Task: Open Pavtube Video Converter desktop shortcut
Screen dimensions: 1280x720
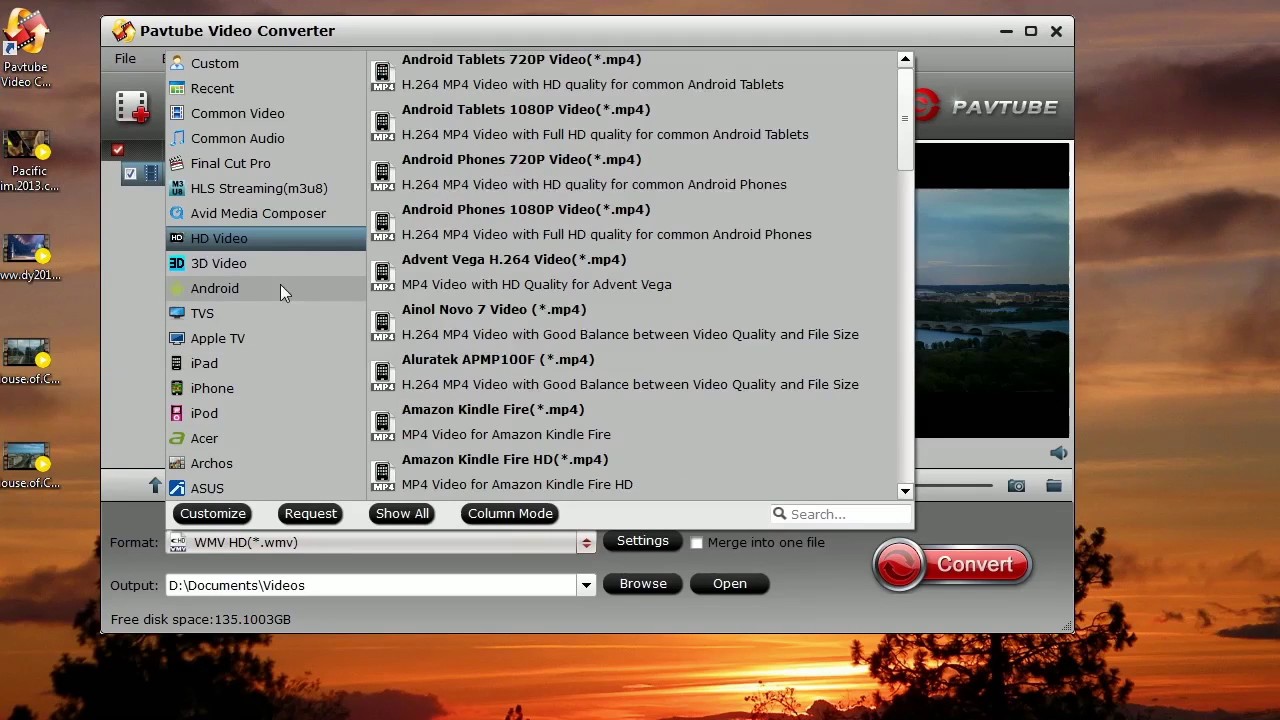Action: (26, 48)
